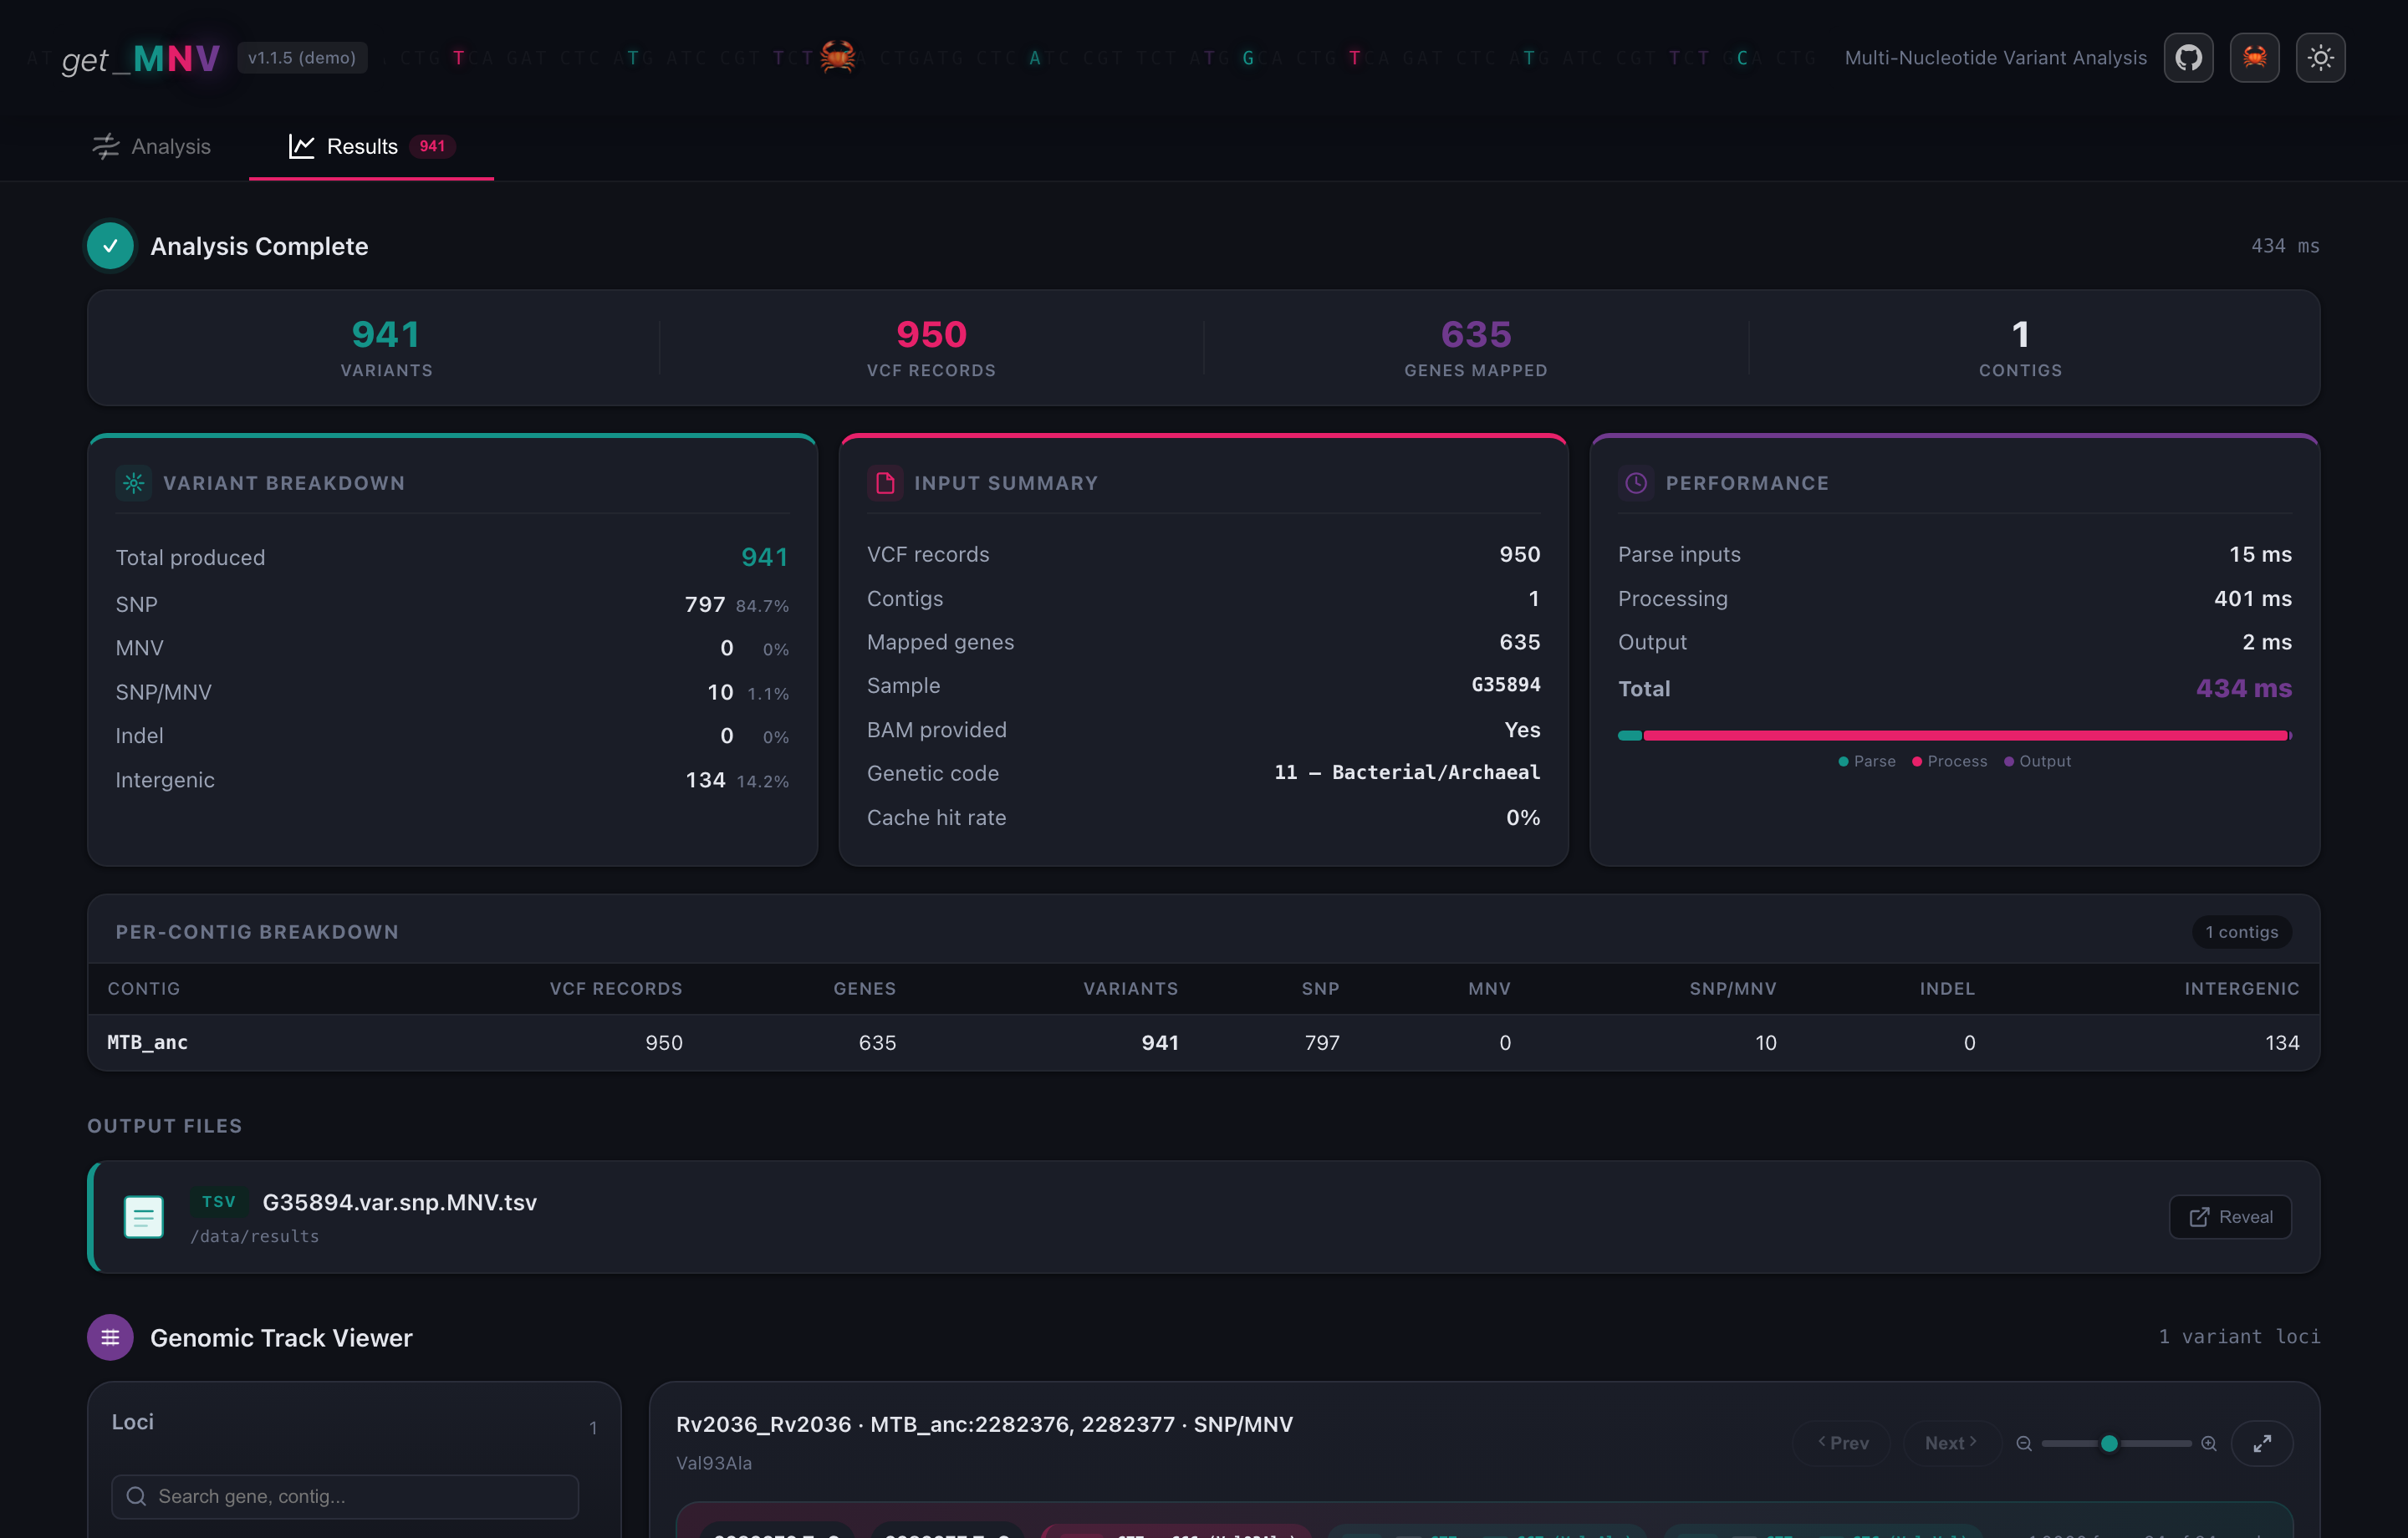Click the performance timing progress bar
The width and height of the screenshot is (2408, 1538).
[1955, 735]
